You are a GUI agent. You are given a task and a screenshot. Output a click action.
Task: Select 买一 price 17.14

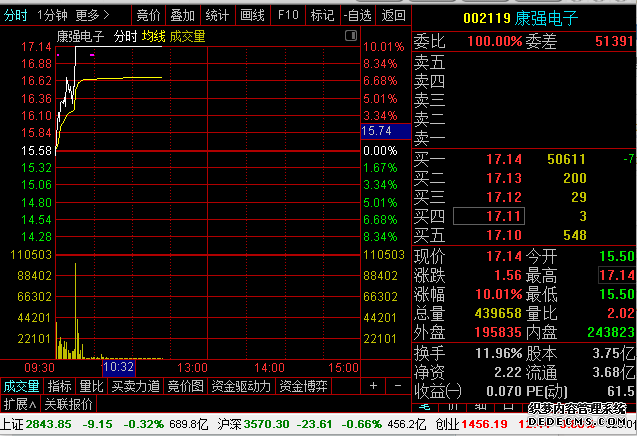tap(504, 159)
